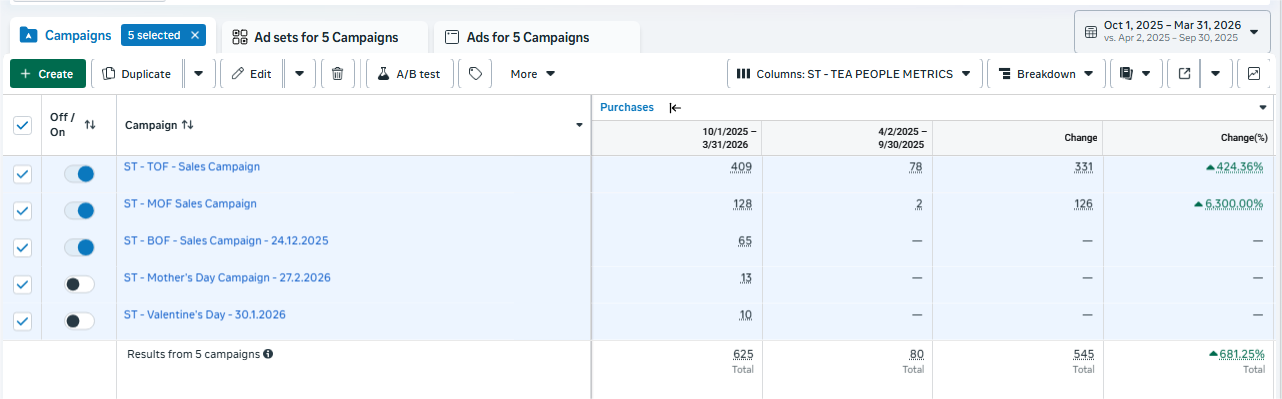Click TOF purchases value 409
Viewport: 1282px width, 399px height.
click(741, 167)
